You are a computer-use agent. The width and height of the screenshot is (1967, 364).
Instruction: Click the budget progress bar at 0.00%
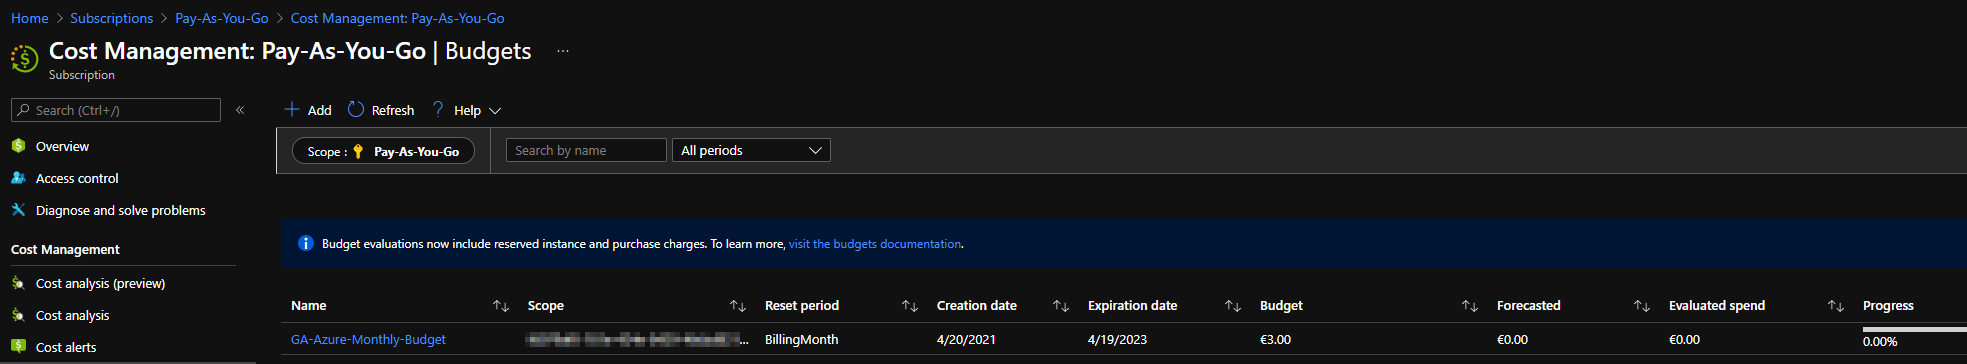pyautogui.click(x=1914, y=329)
